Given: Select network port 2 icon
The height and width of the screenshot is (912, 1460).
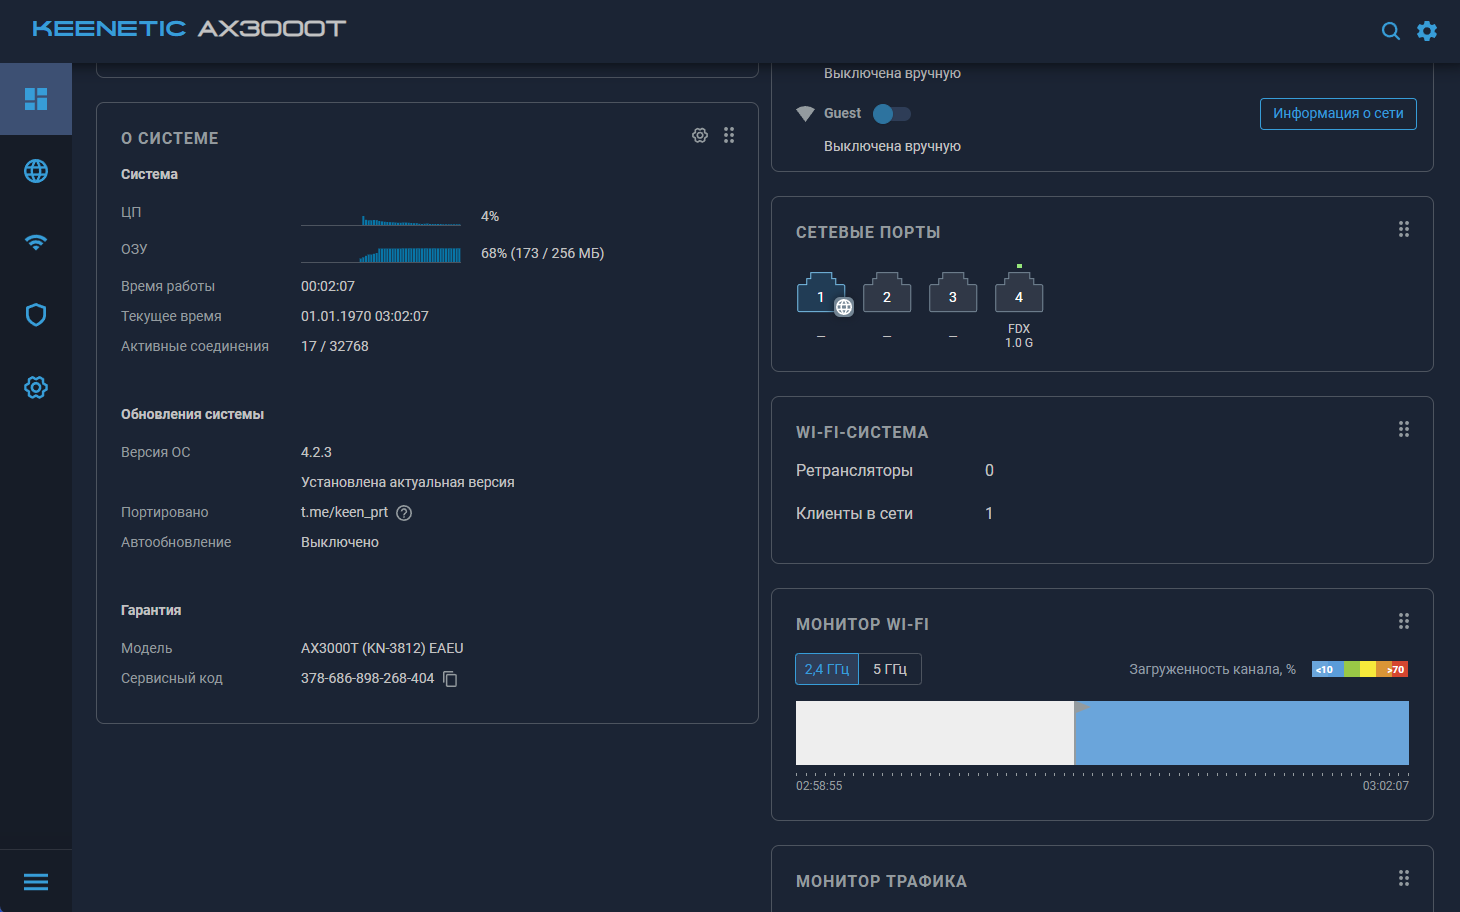Looking at the screenshot, I should tap(887, 293).
